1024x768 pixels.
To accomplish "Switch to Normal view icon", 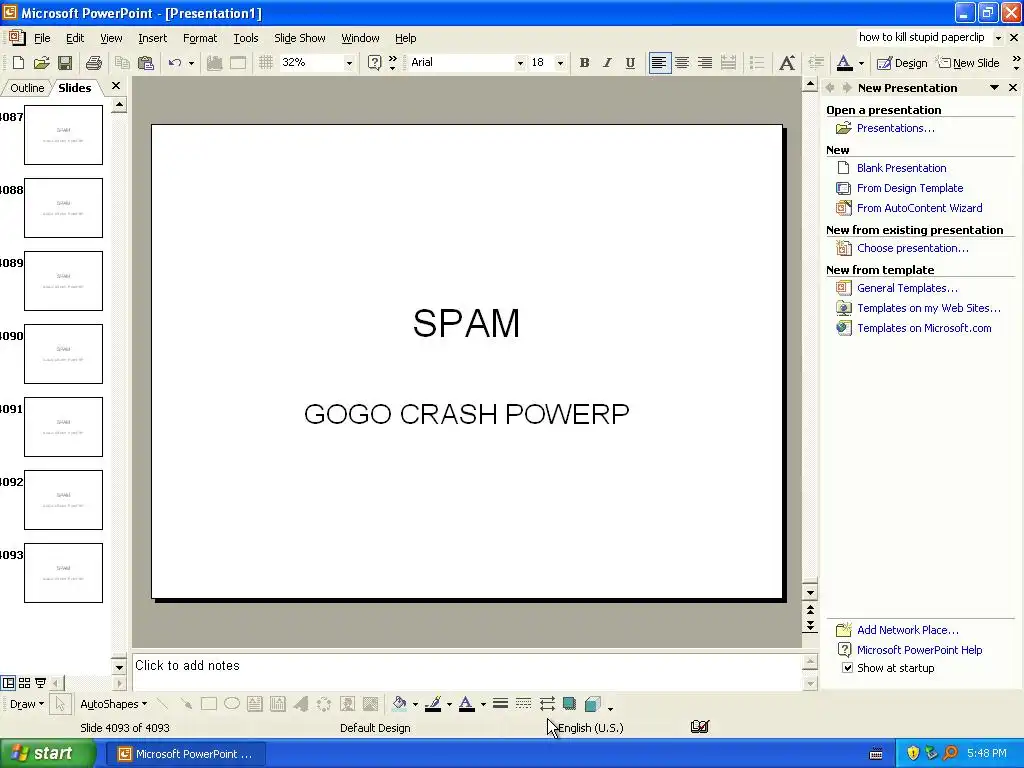I will point(8,683).
